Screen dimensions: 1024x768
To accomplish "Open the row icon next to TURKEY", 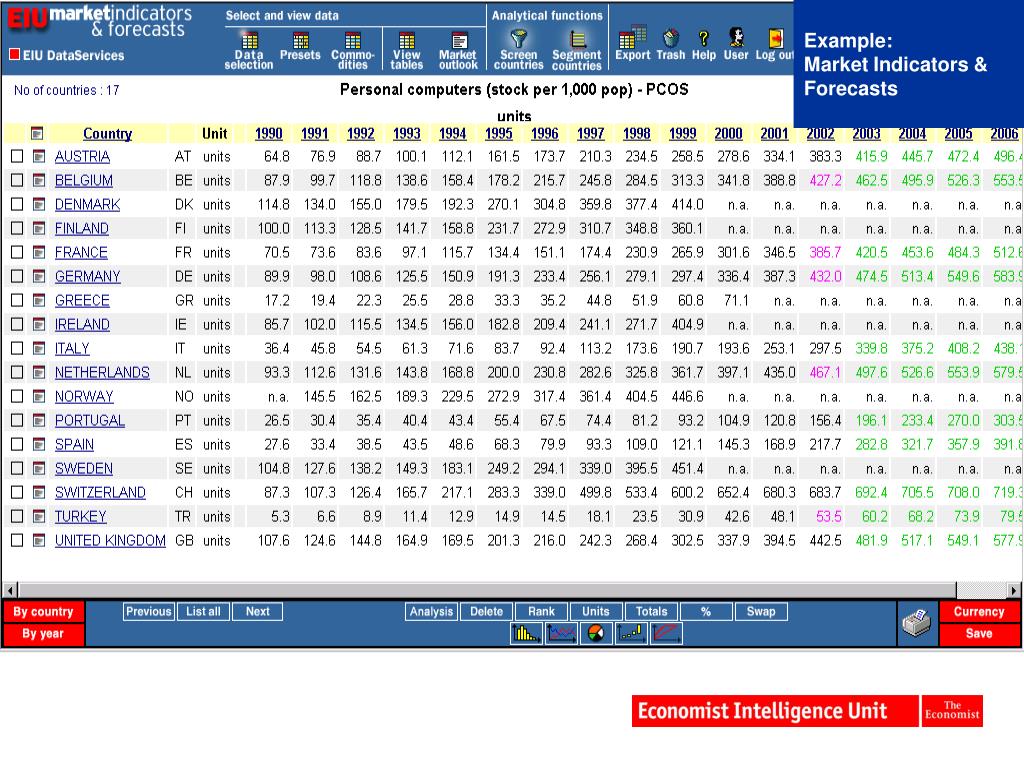I will pos(39,517).
